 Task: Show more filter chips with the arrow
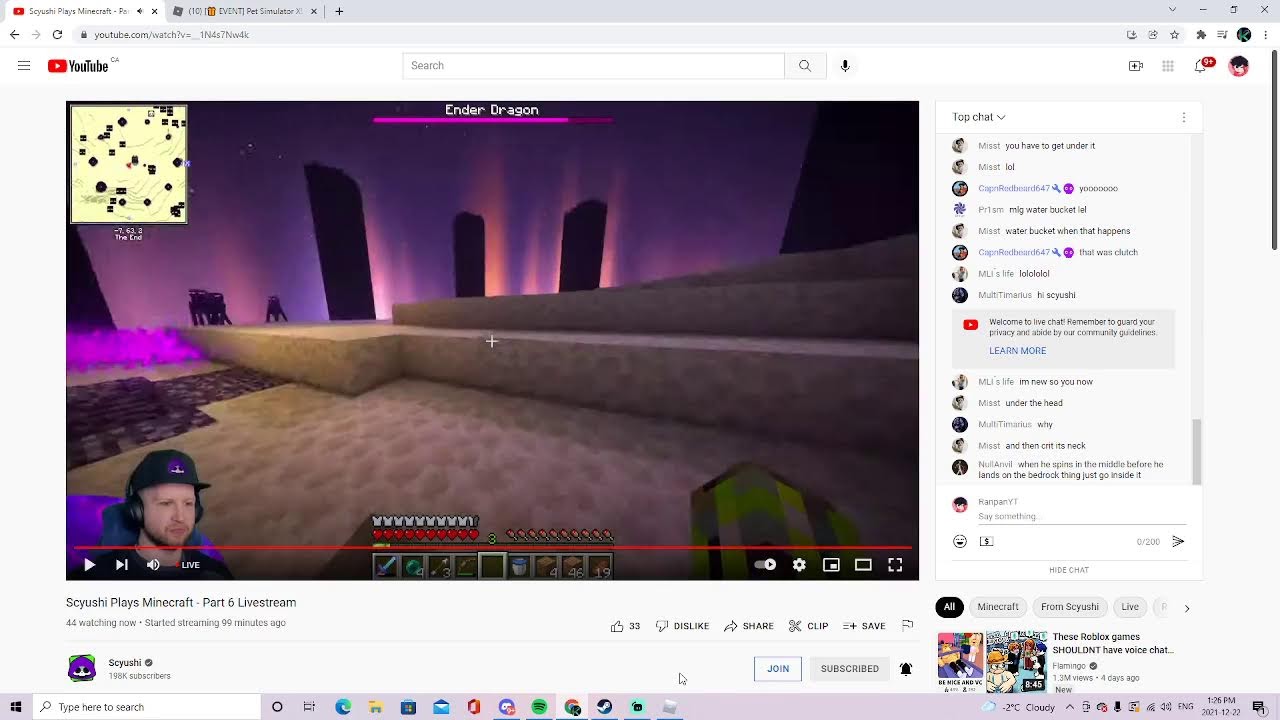click(1187, 608)
